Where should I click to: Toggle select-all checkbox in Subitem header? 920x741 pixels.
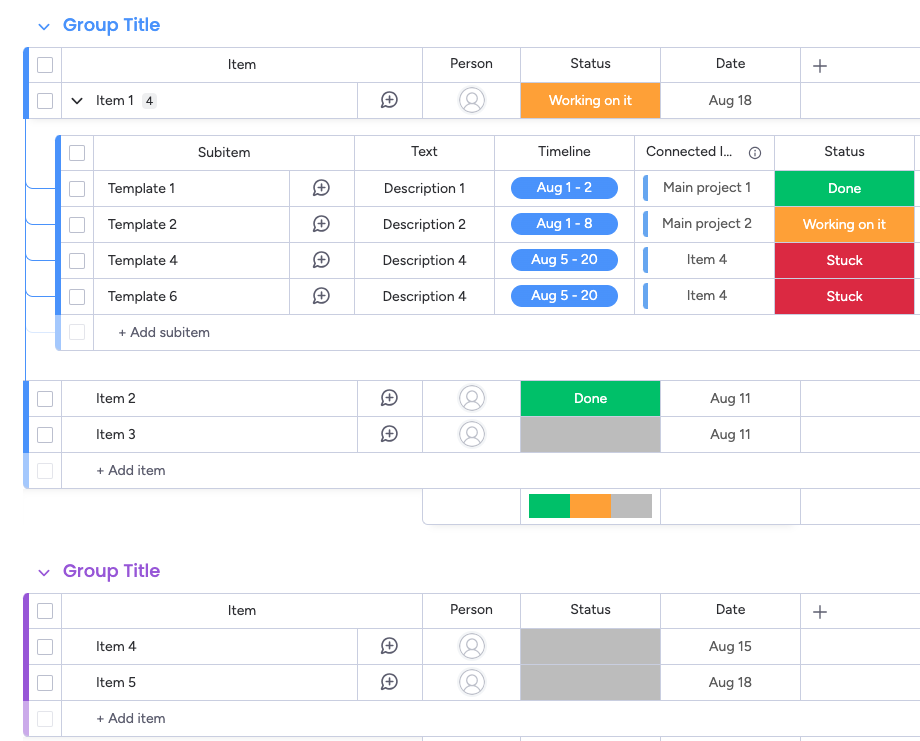77,153
